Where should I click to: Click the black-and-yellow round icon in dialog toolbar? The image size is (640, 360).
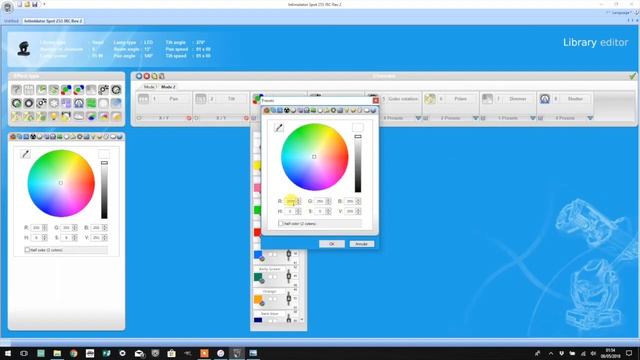(x=287, y=110)
